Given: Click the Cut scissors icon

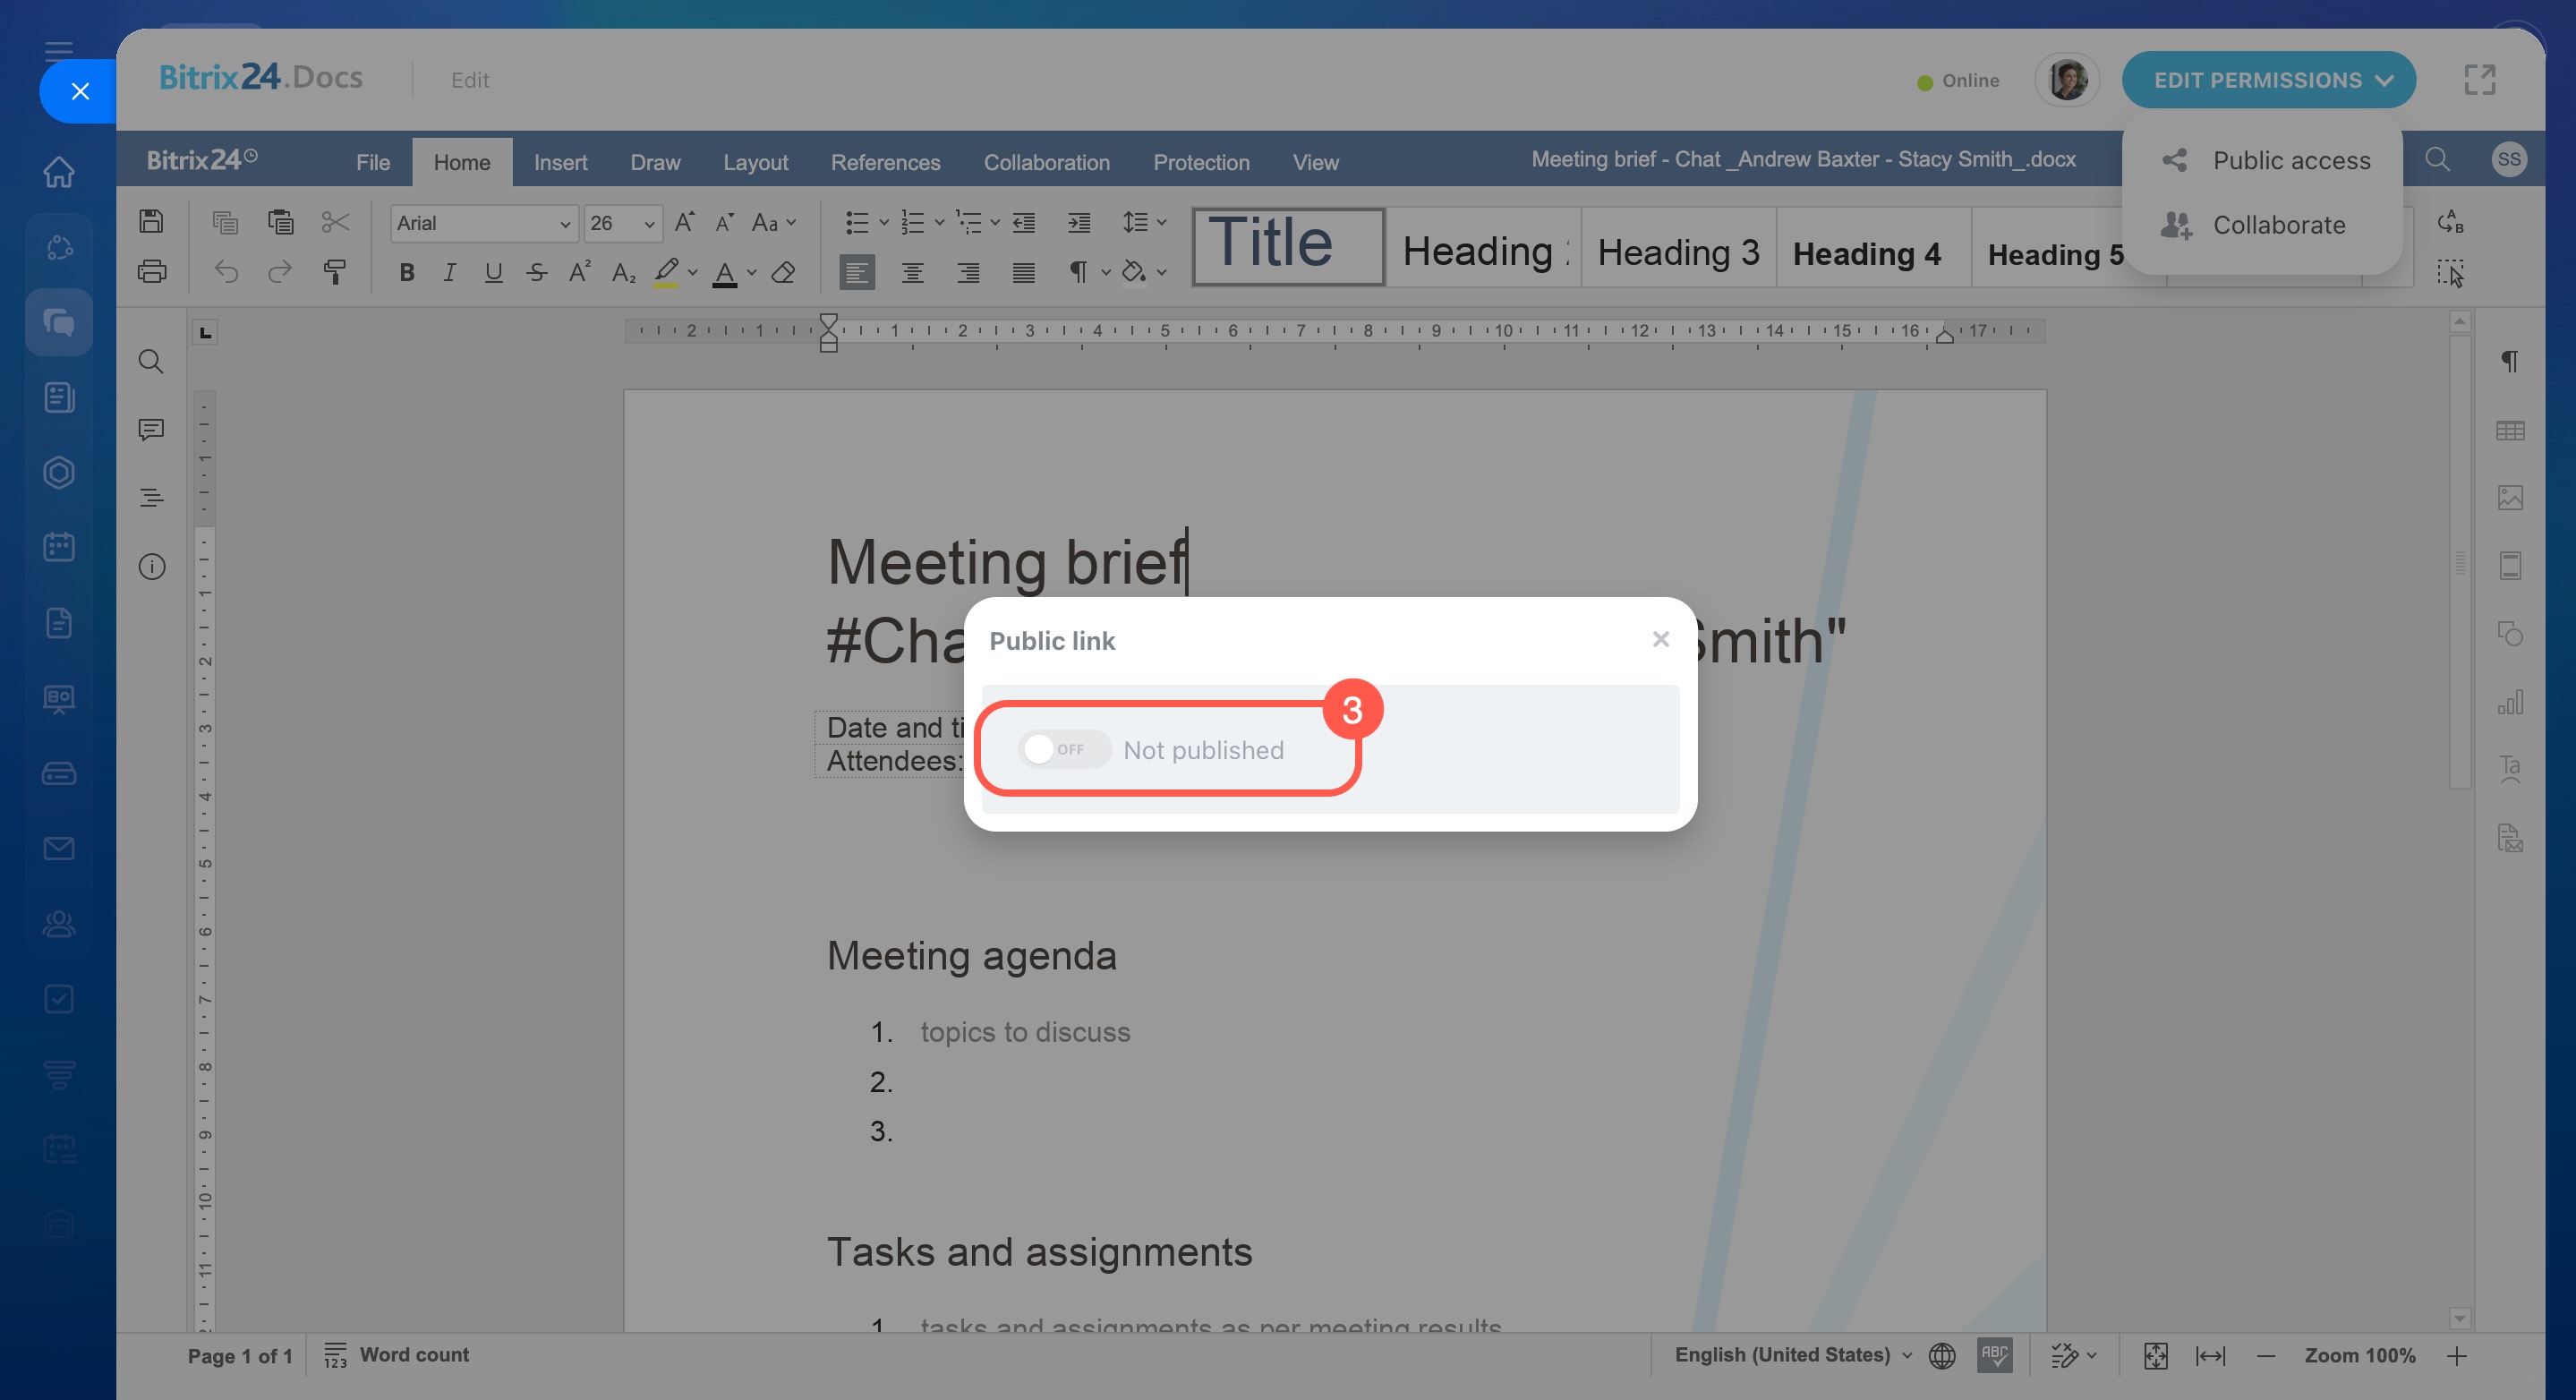Looking at the screenshot, I should [x=335, y=222].
